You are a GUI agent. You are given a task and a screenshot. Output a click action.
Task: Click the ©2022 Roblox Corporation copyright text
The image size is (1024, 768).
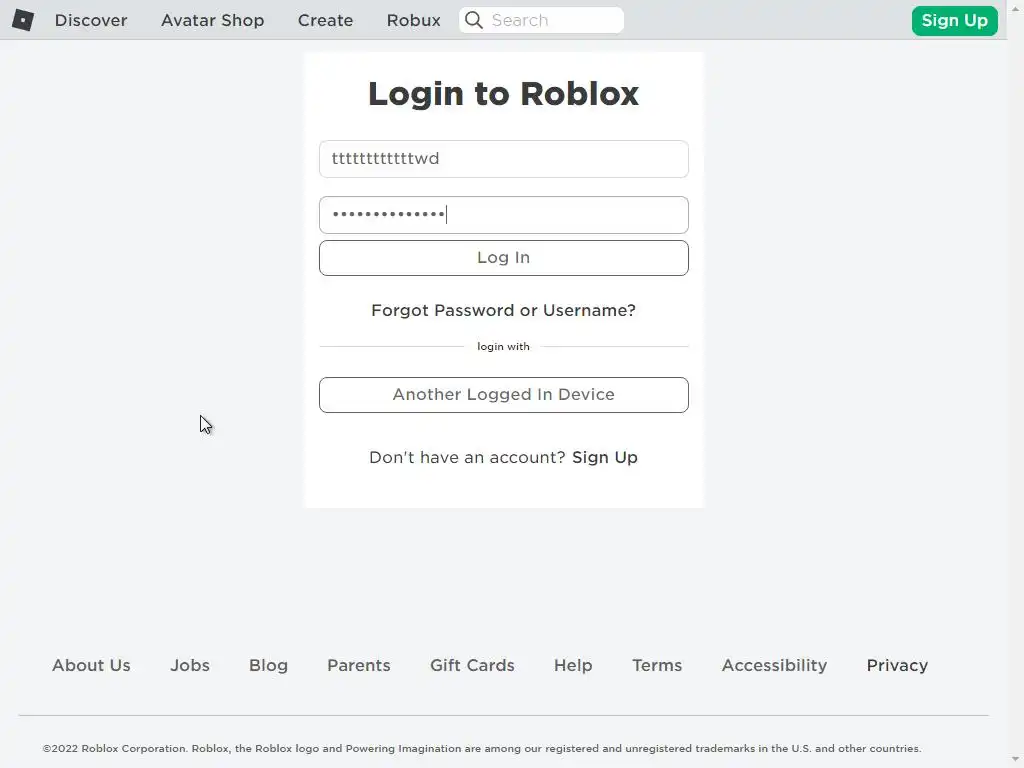click(x=482, y=748)
